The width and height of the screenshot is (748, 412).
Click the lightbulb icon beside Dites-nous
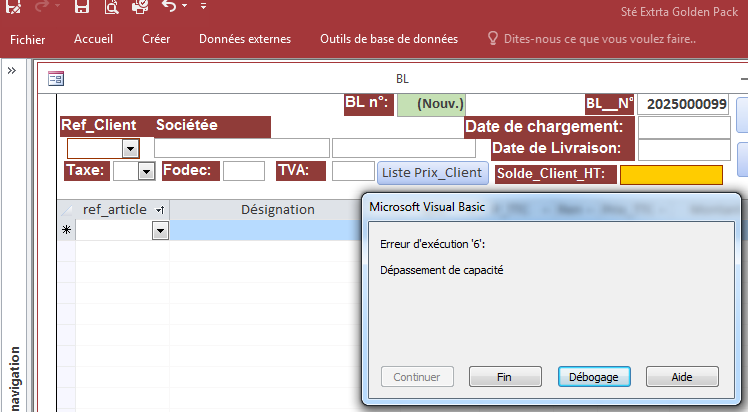493,39
